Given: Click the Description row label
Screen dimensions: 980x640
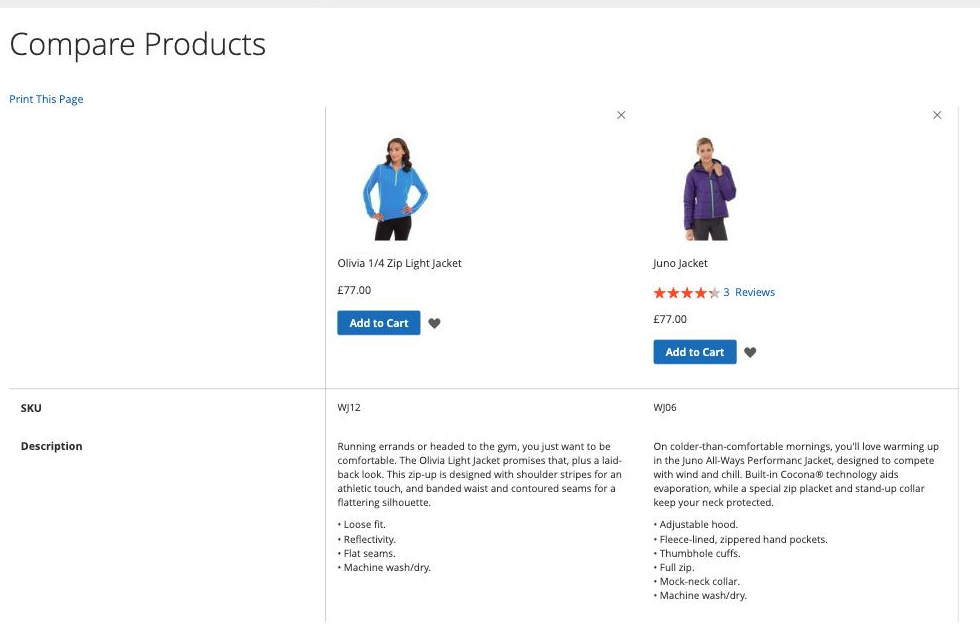Looking at the screenshot, I should point(51,446).
